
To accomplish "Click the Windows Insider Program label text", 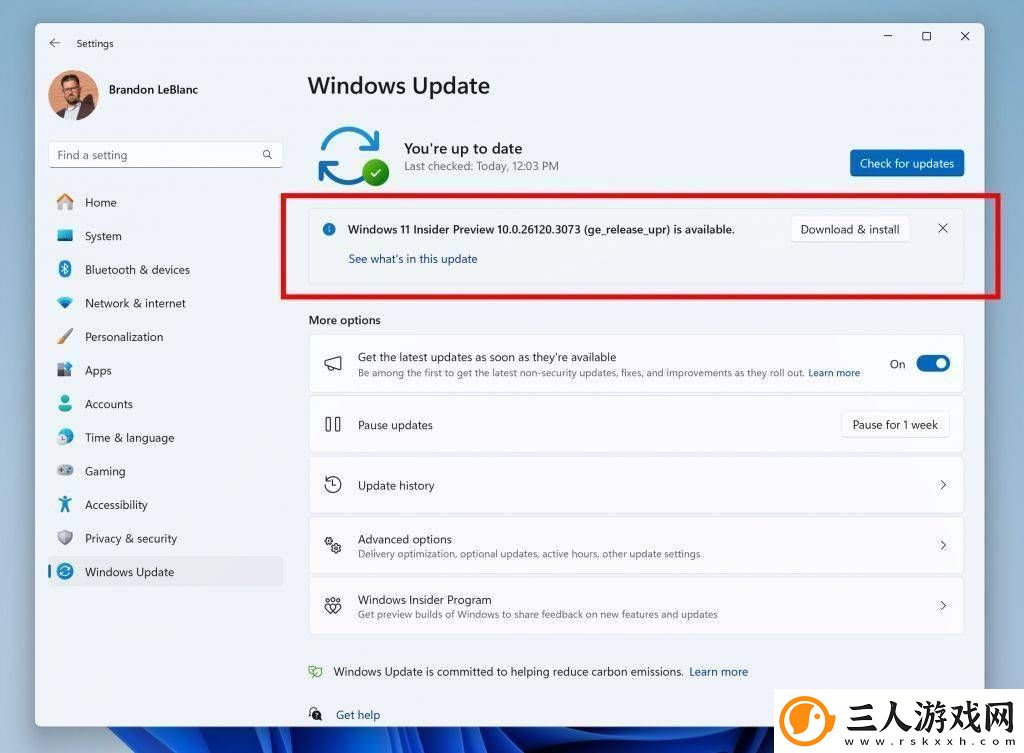I will 424,600.
